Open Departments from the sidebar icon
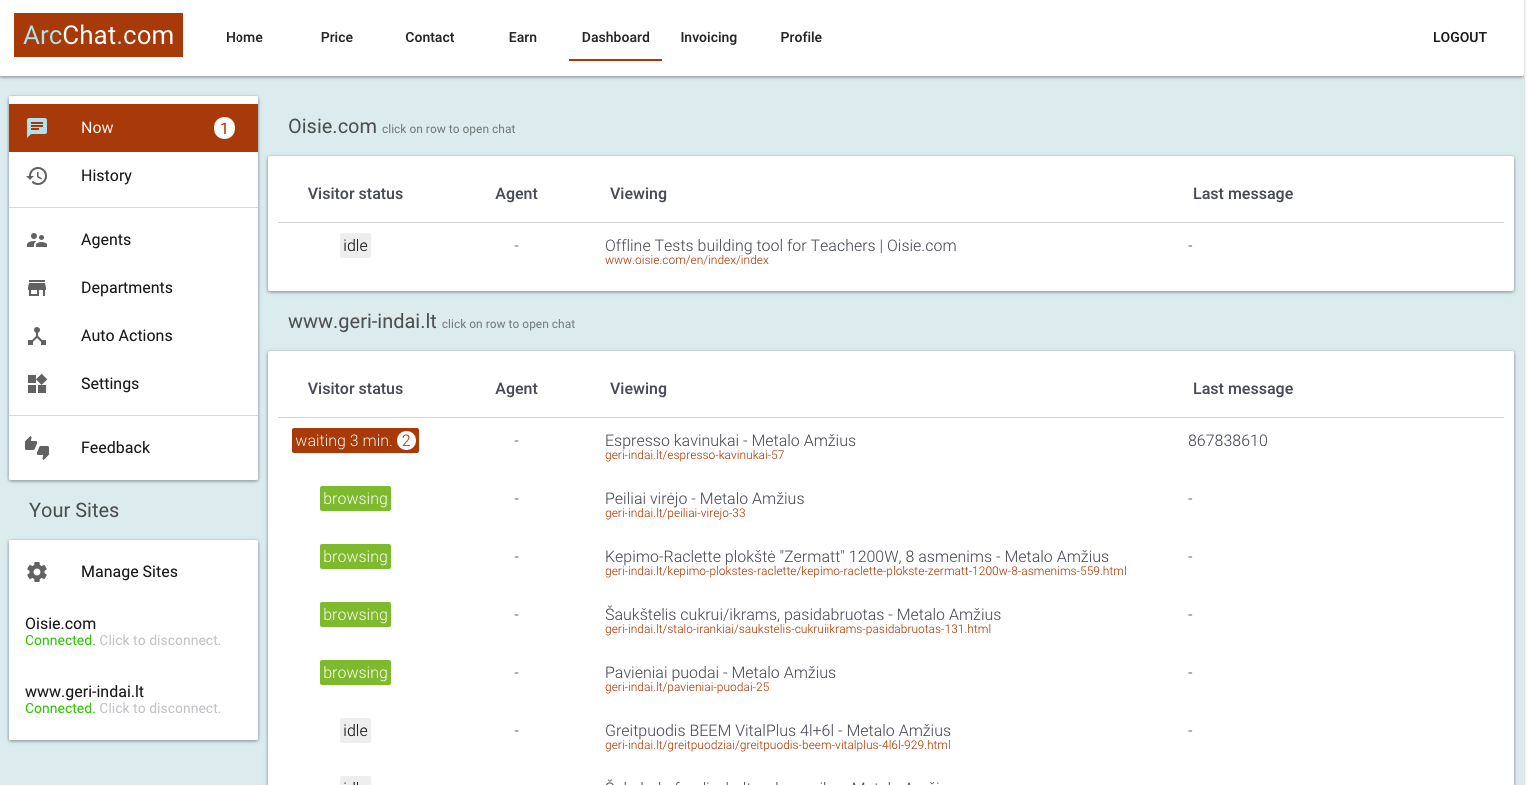 [38, 287]
